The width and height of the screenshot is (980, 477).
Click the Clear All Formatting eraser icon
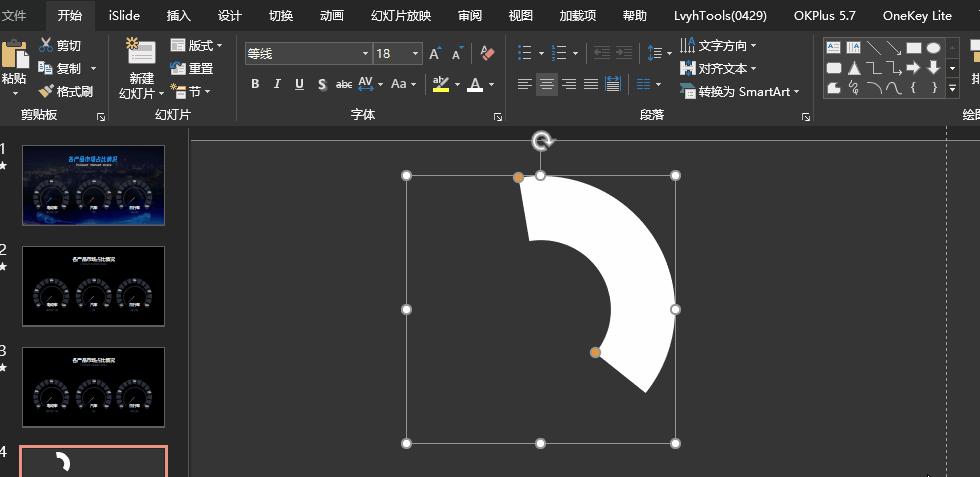coord(487,53)
